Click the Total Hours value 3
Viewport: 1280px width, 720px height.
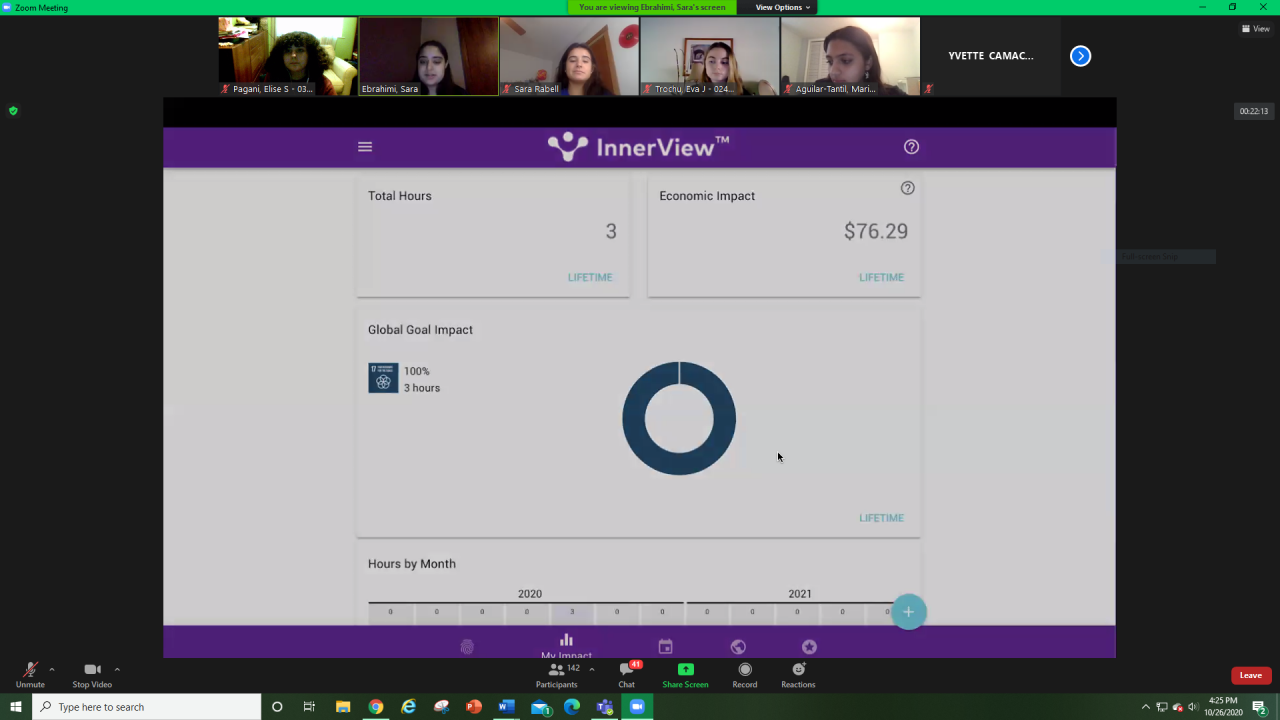[x=611, y=231]
